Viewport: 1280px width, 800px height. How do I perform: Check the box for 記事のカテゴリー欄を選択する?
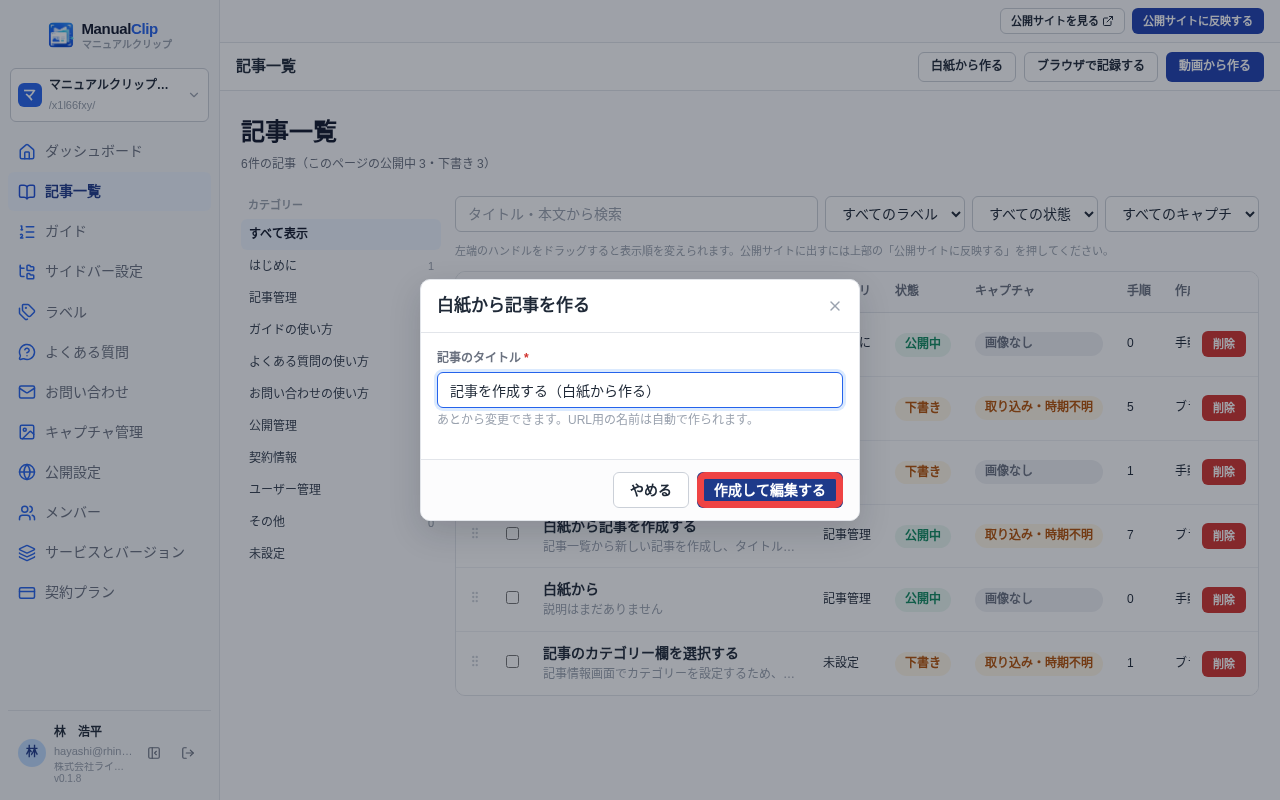[512, 661]
